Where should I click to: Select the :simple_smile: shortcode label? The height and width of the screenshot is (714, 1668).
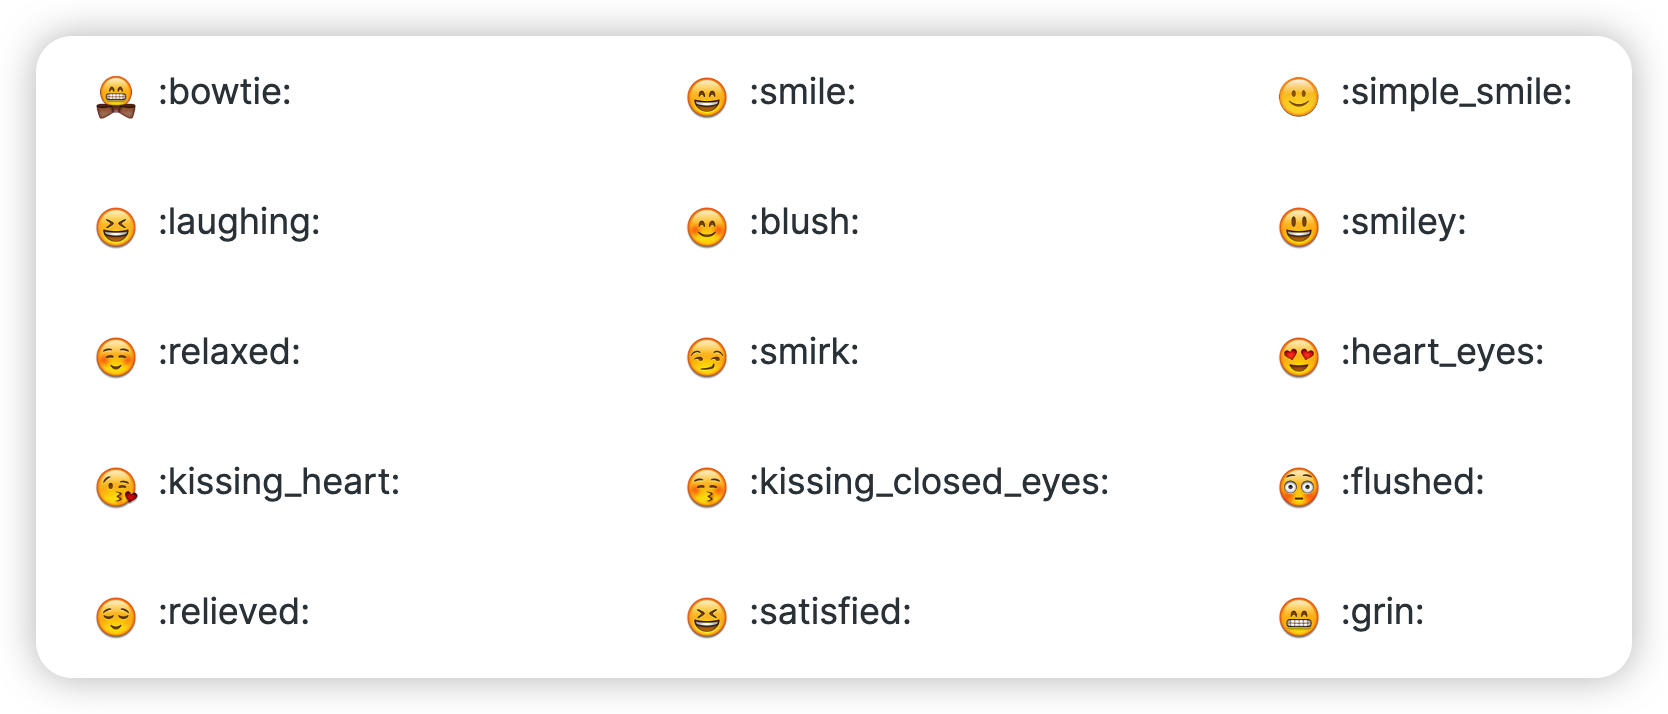tap(1456, 93)
